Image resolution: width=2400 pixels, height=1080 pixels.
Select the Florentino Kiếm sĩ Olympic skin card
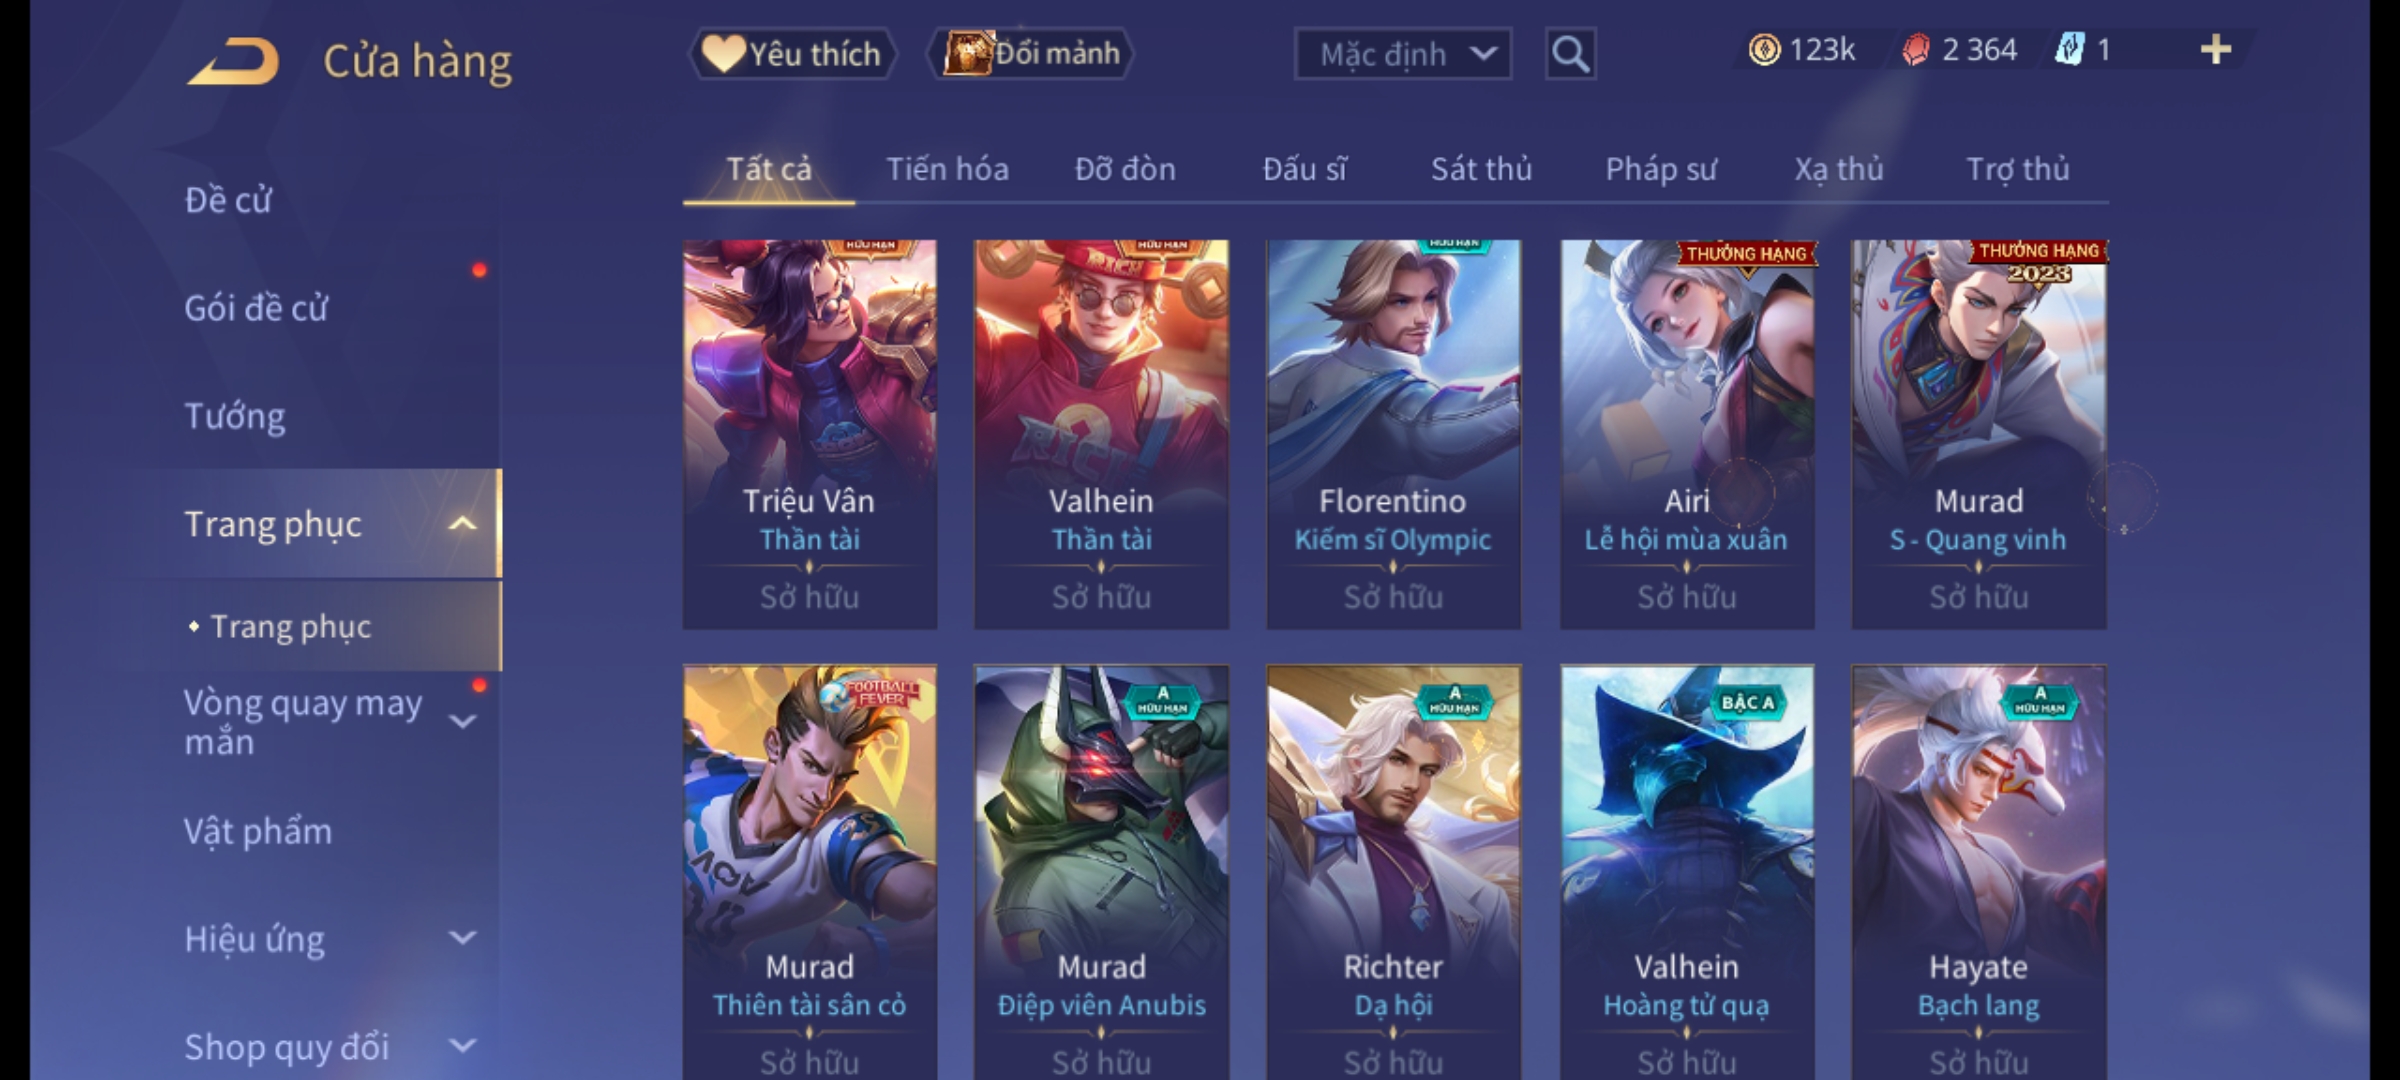pyautogui.click(x=1394, y=434)
